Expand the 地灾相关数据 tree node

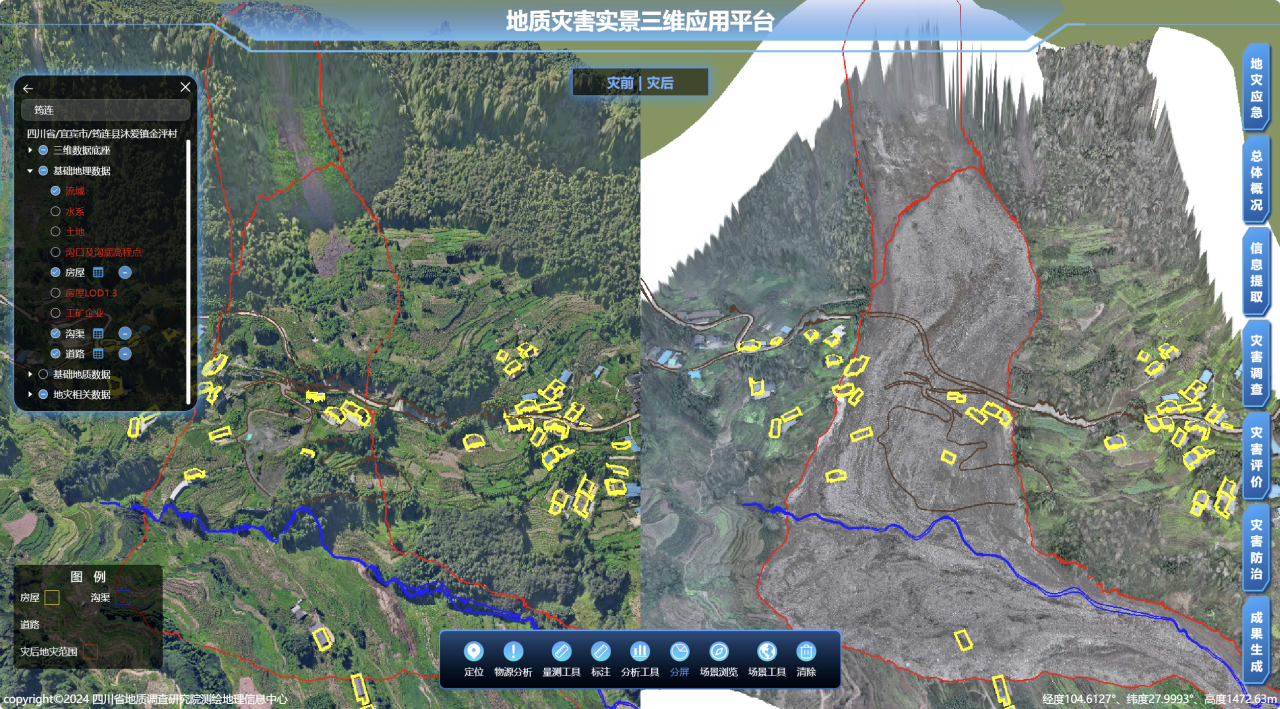point(30,394)
